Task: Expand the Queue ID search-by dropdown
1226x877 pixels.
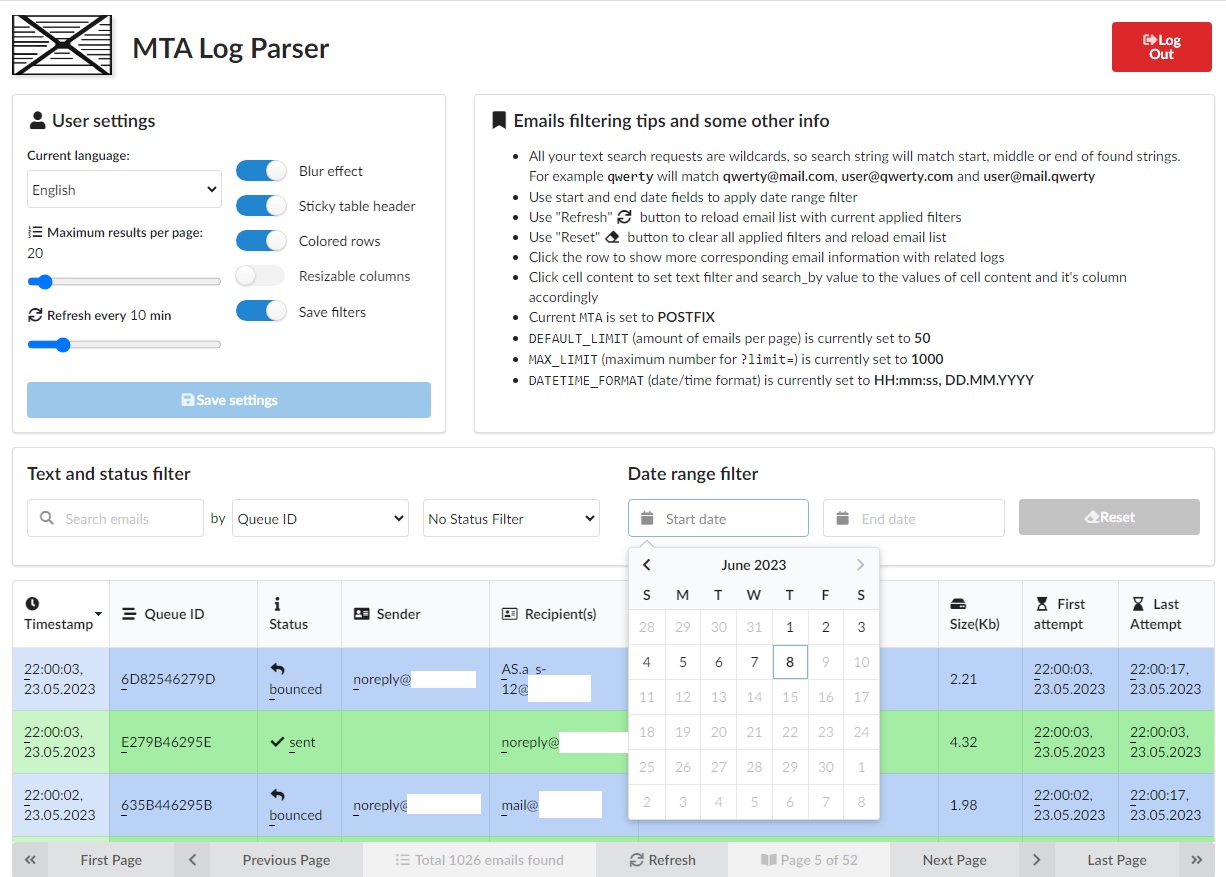Action: (320, 519)
